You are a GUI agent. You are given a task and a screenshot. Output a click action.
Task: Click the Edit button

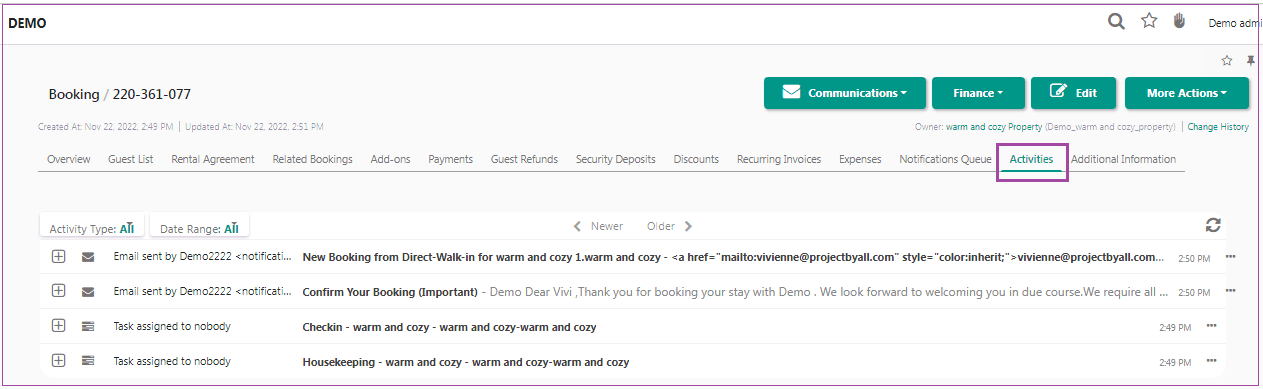(x=1074, y=93)
